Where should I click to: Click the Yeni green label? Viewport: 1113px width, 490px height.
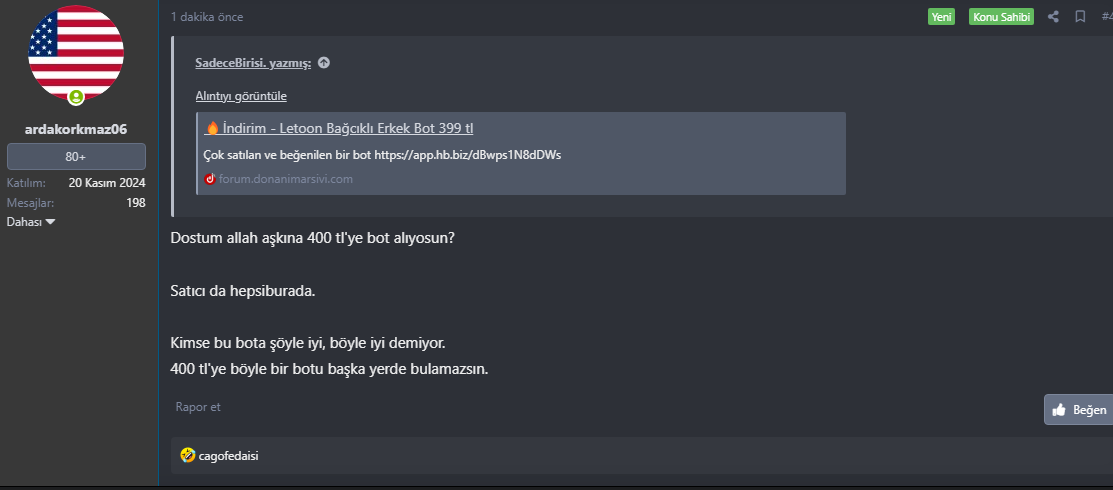click(x=941, y=17)
